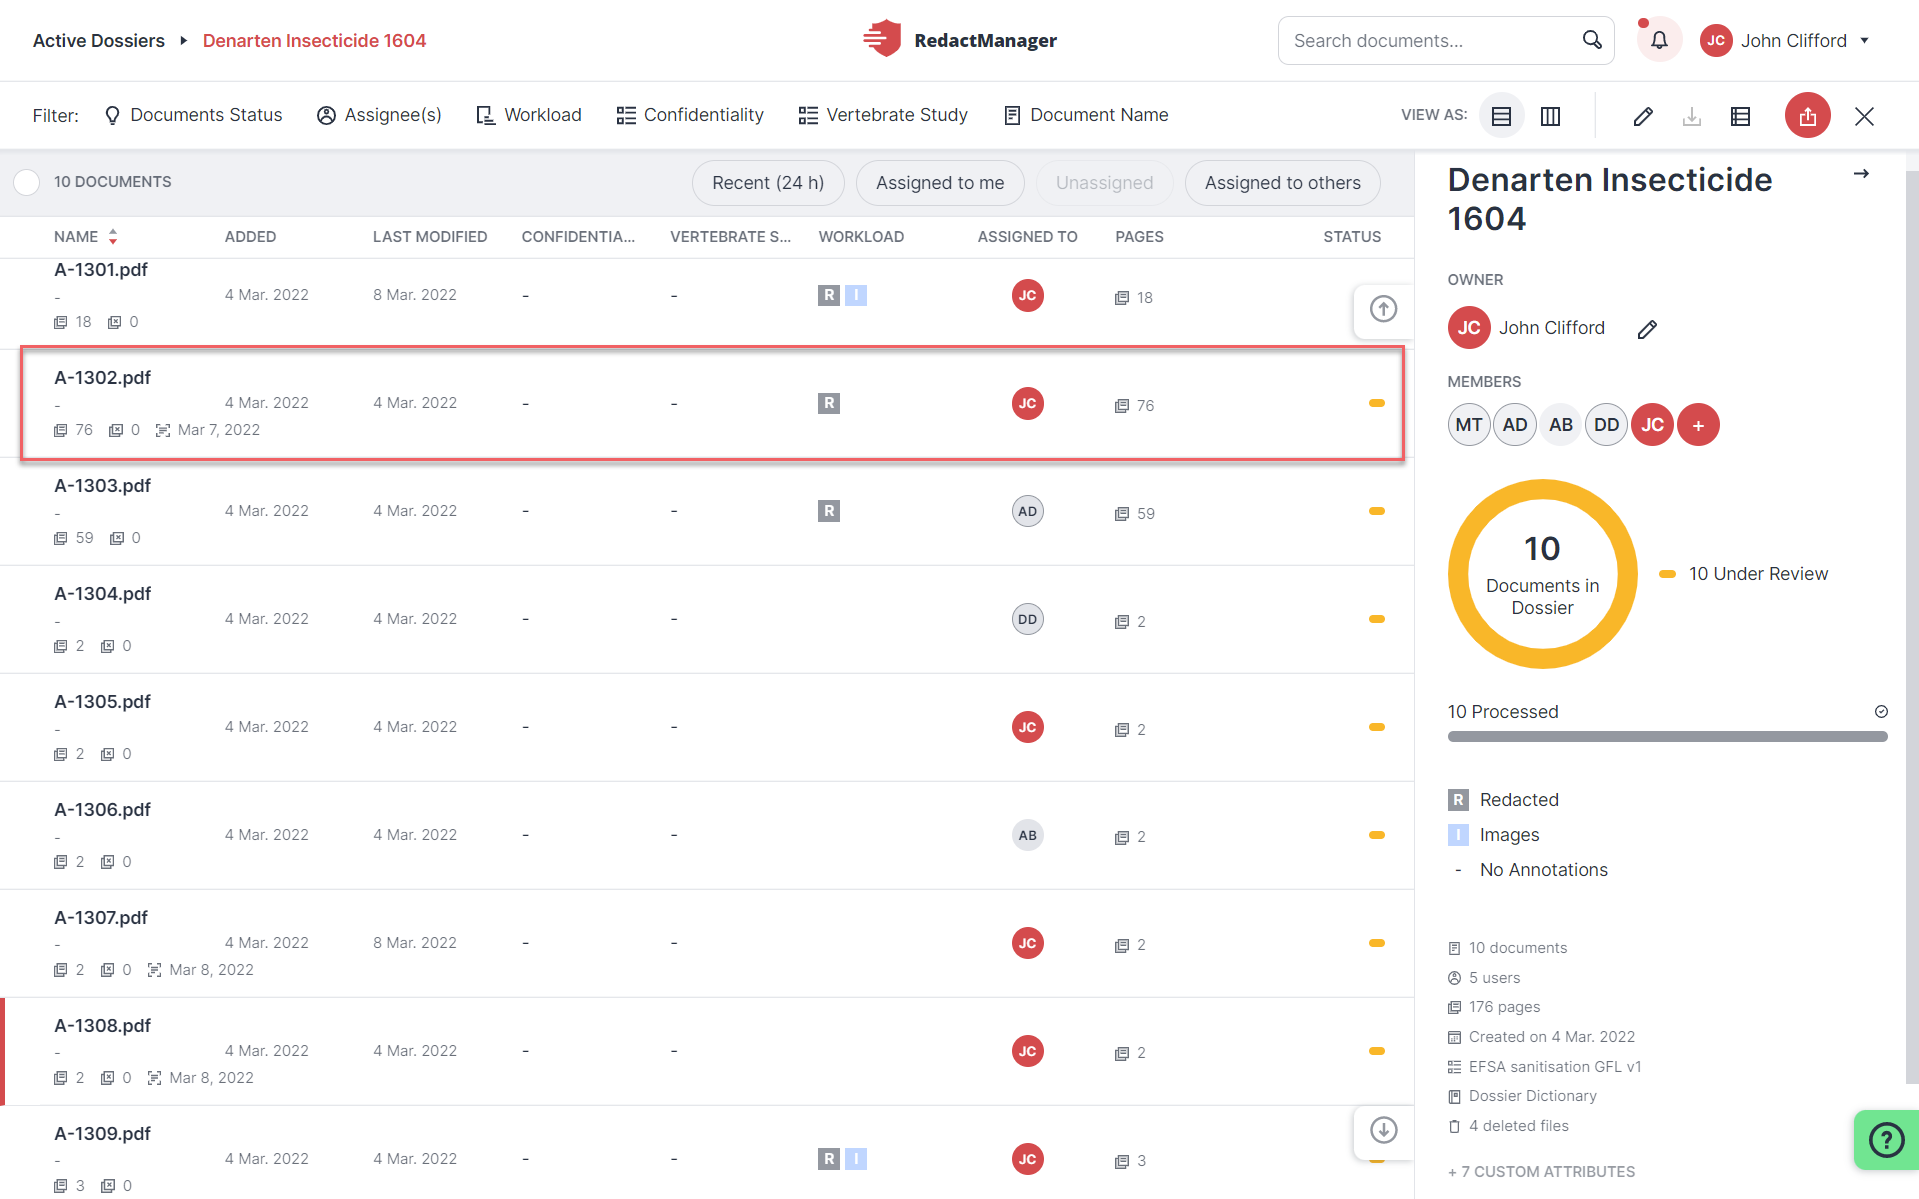
Task: Click the ADDED column header
Action: coord(250,237)
